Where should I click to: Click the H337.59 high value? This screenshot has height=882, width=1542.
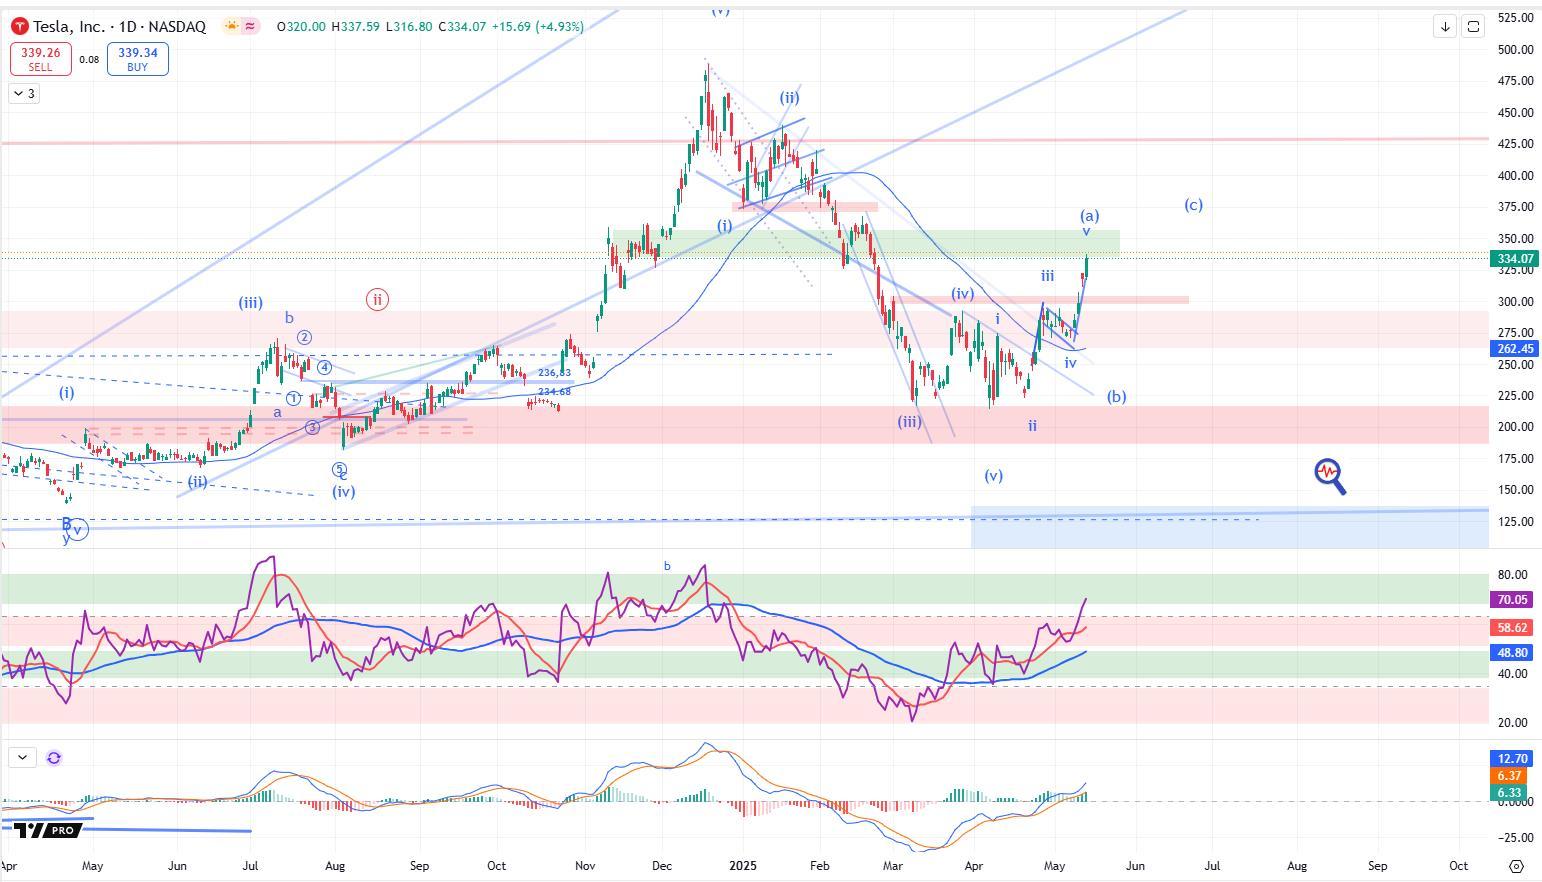355,27
